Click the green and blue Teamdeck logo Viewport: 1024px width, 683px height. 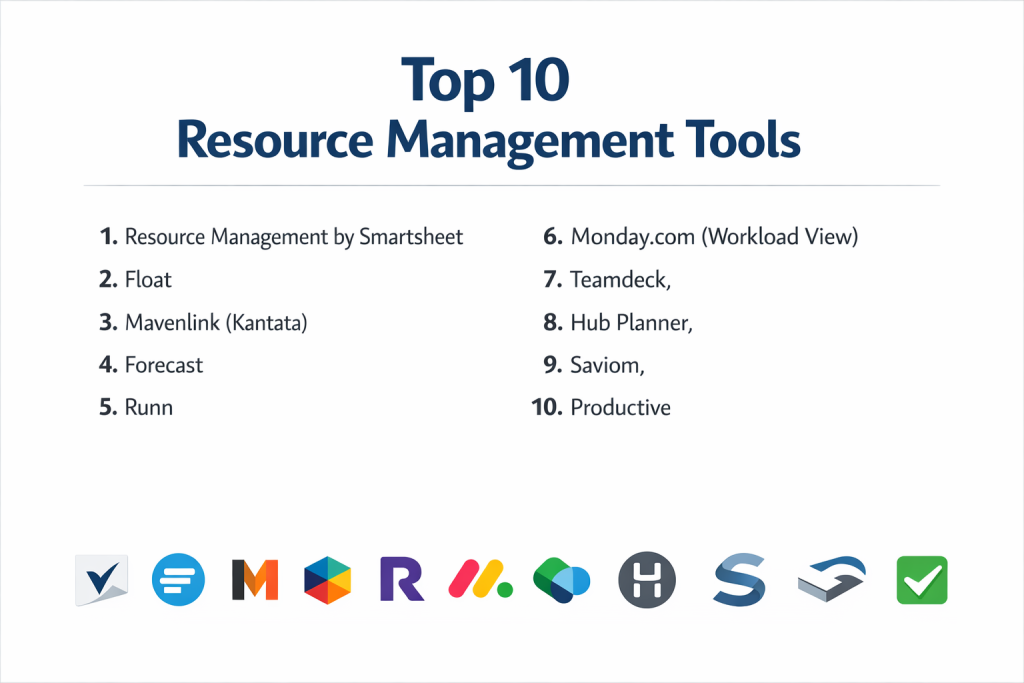[562, 580]
